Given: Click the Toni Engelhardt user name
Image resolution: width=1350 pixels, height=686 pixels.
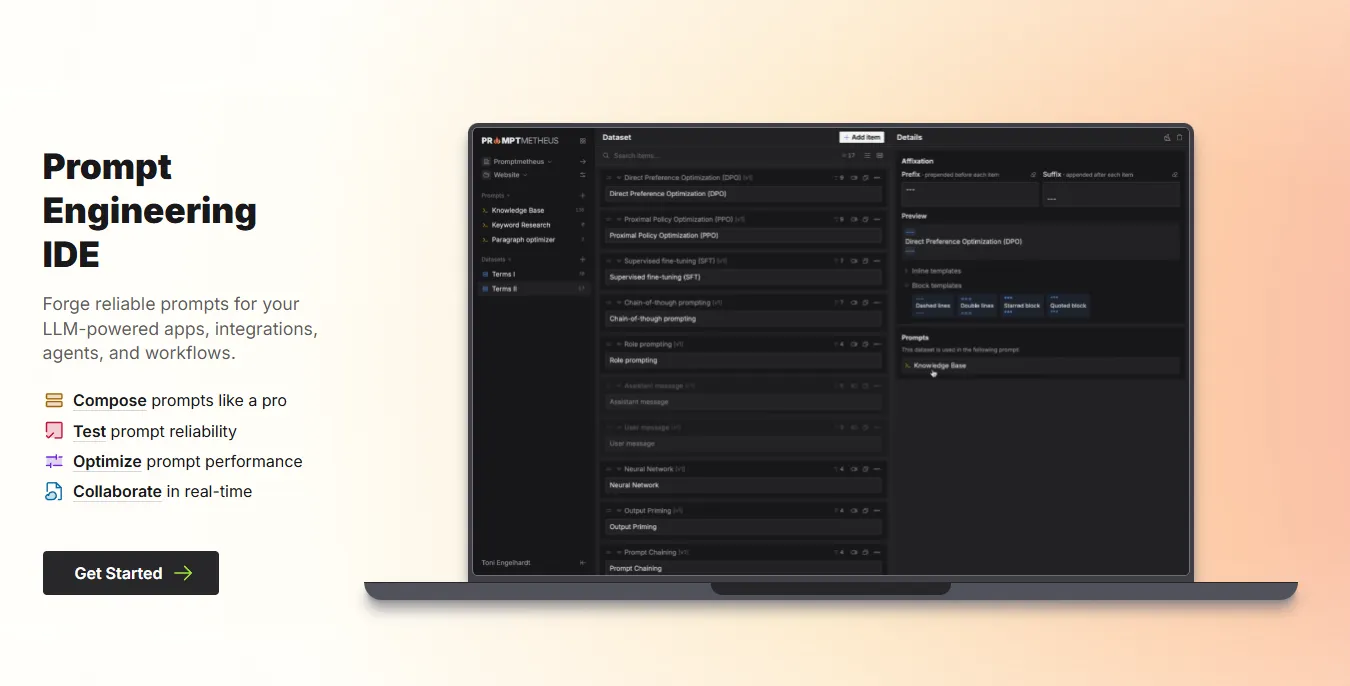Looking at the screenshot, I should pyautogui.click(x=506, y=563).
